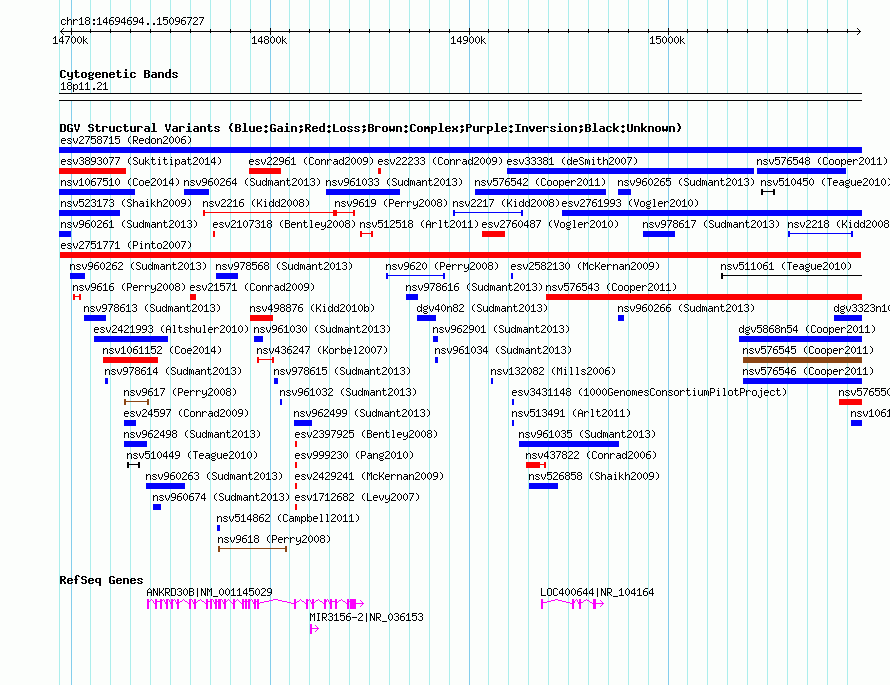This screenshot has width=890, height=685.
Task: Click the Cytogenetic Bands track title
Action: [x=119, y=74]
